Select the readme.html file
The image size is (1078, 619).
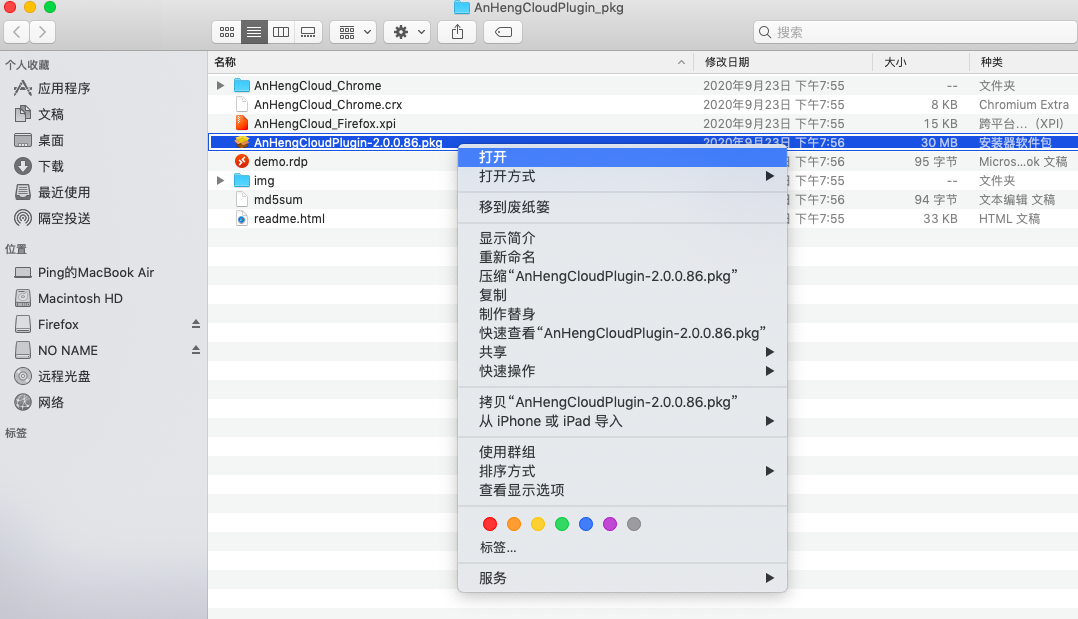289,219
